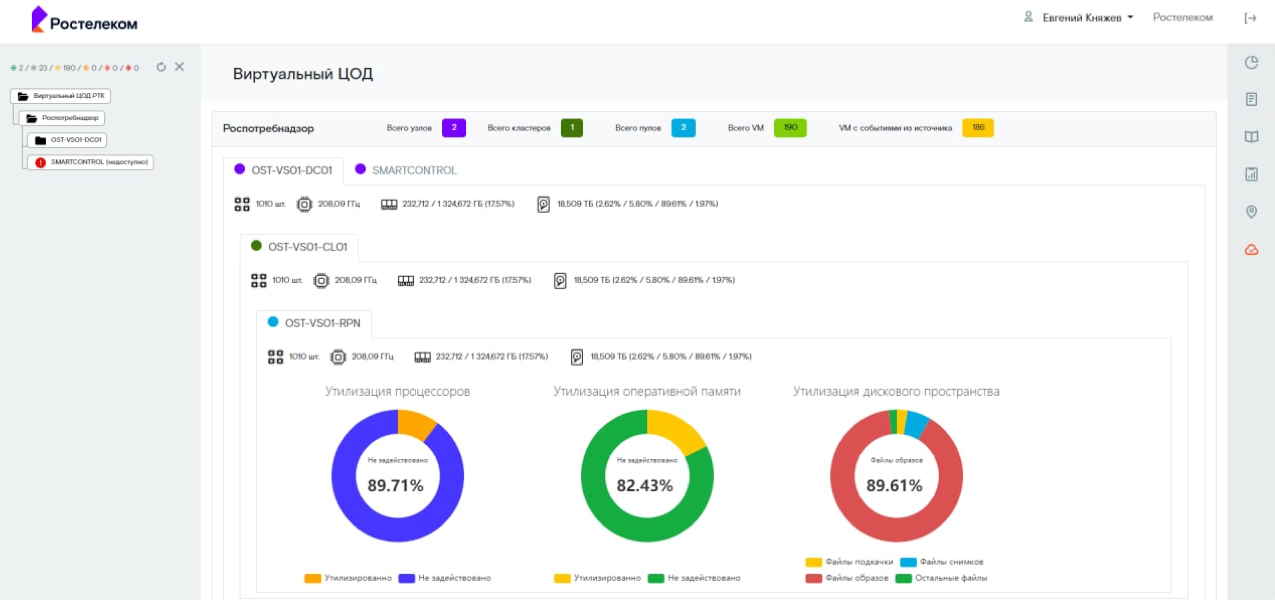Open the pie chart dashboard icon in sidebar
The width and height of the screenshot is (1275, 600).
click(x=1250, y=63)
